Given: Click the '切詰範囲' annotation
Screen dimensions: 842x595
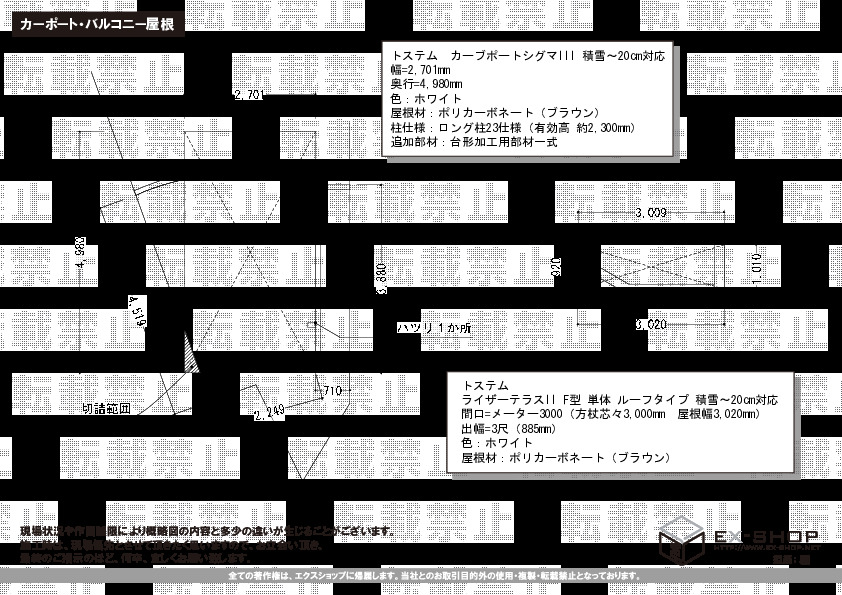Looking at the screenshot, I should tap(106, 409).
